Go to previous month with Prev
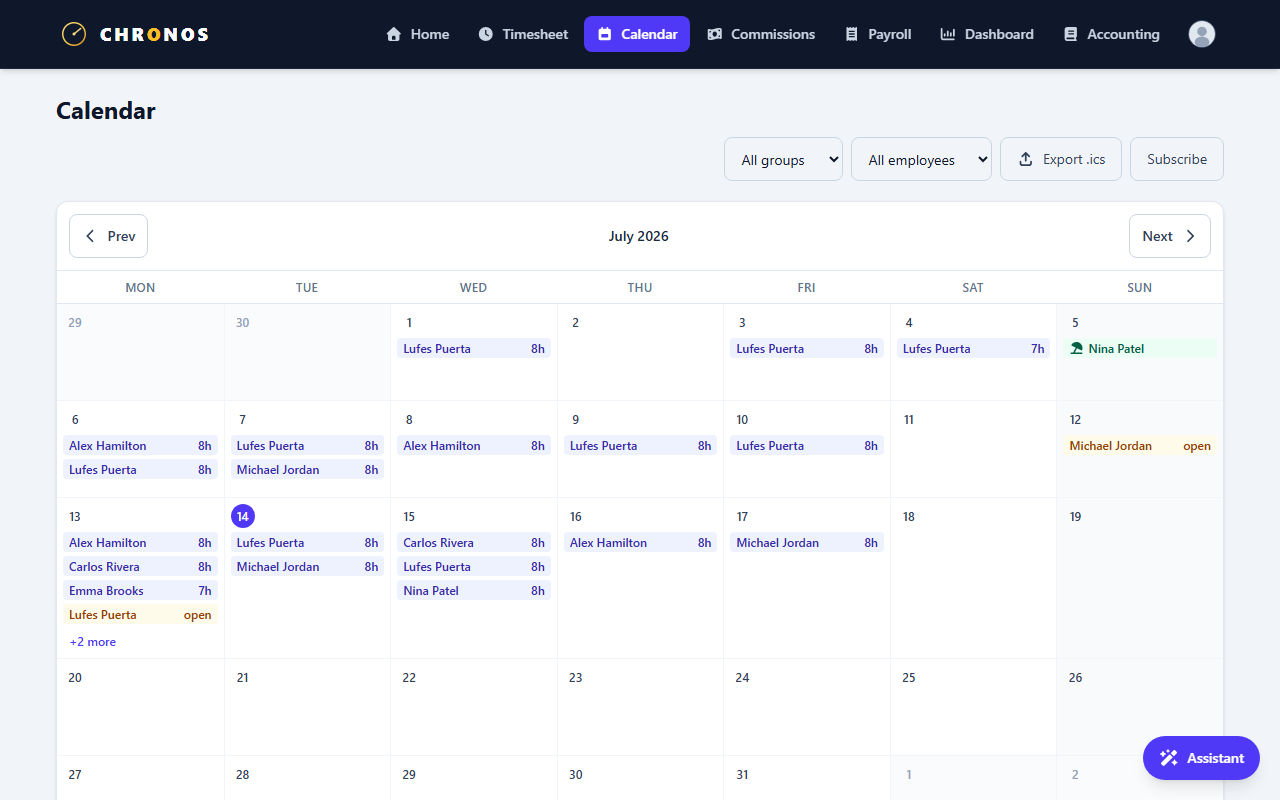Image resolution: width=1280 pixels, height=800 pixels. 108,236
